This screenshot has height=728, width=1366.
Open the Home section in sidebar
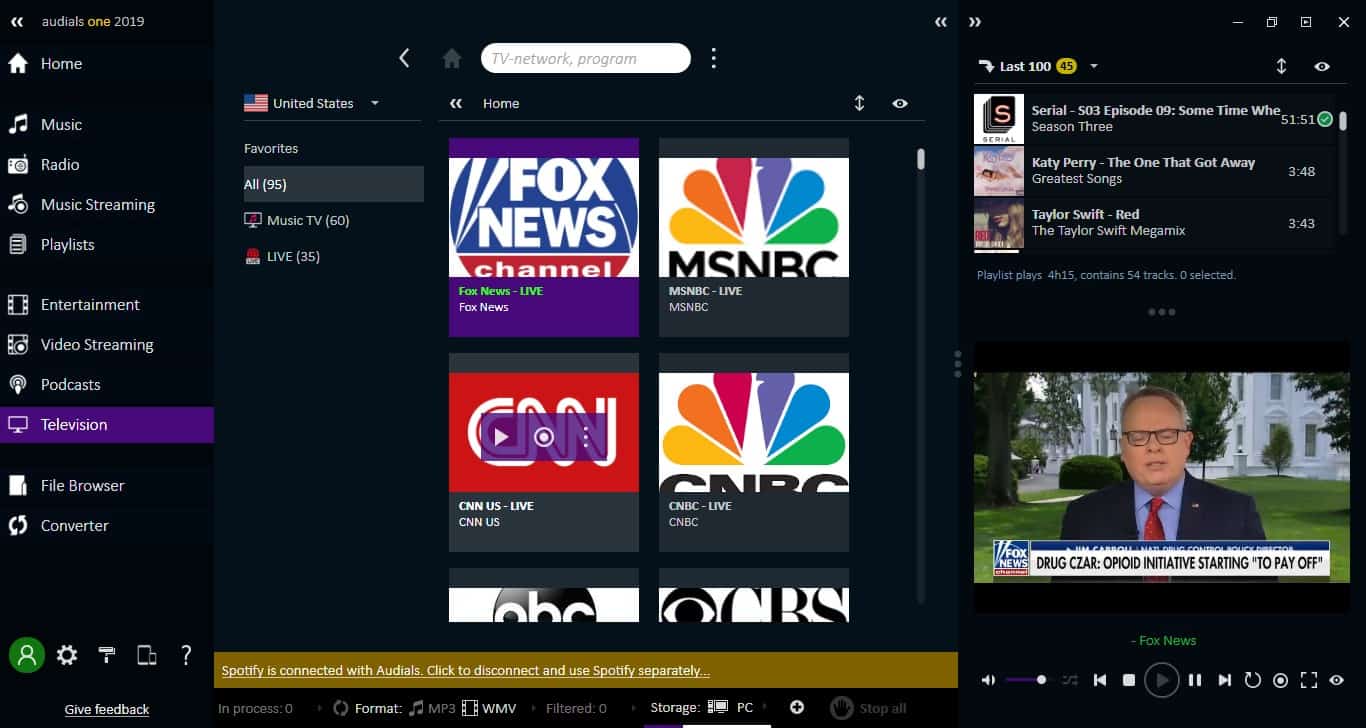(107, 64)
